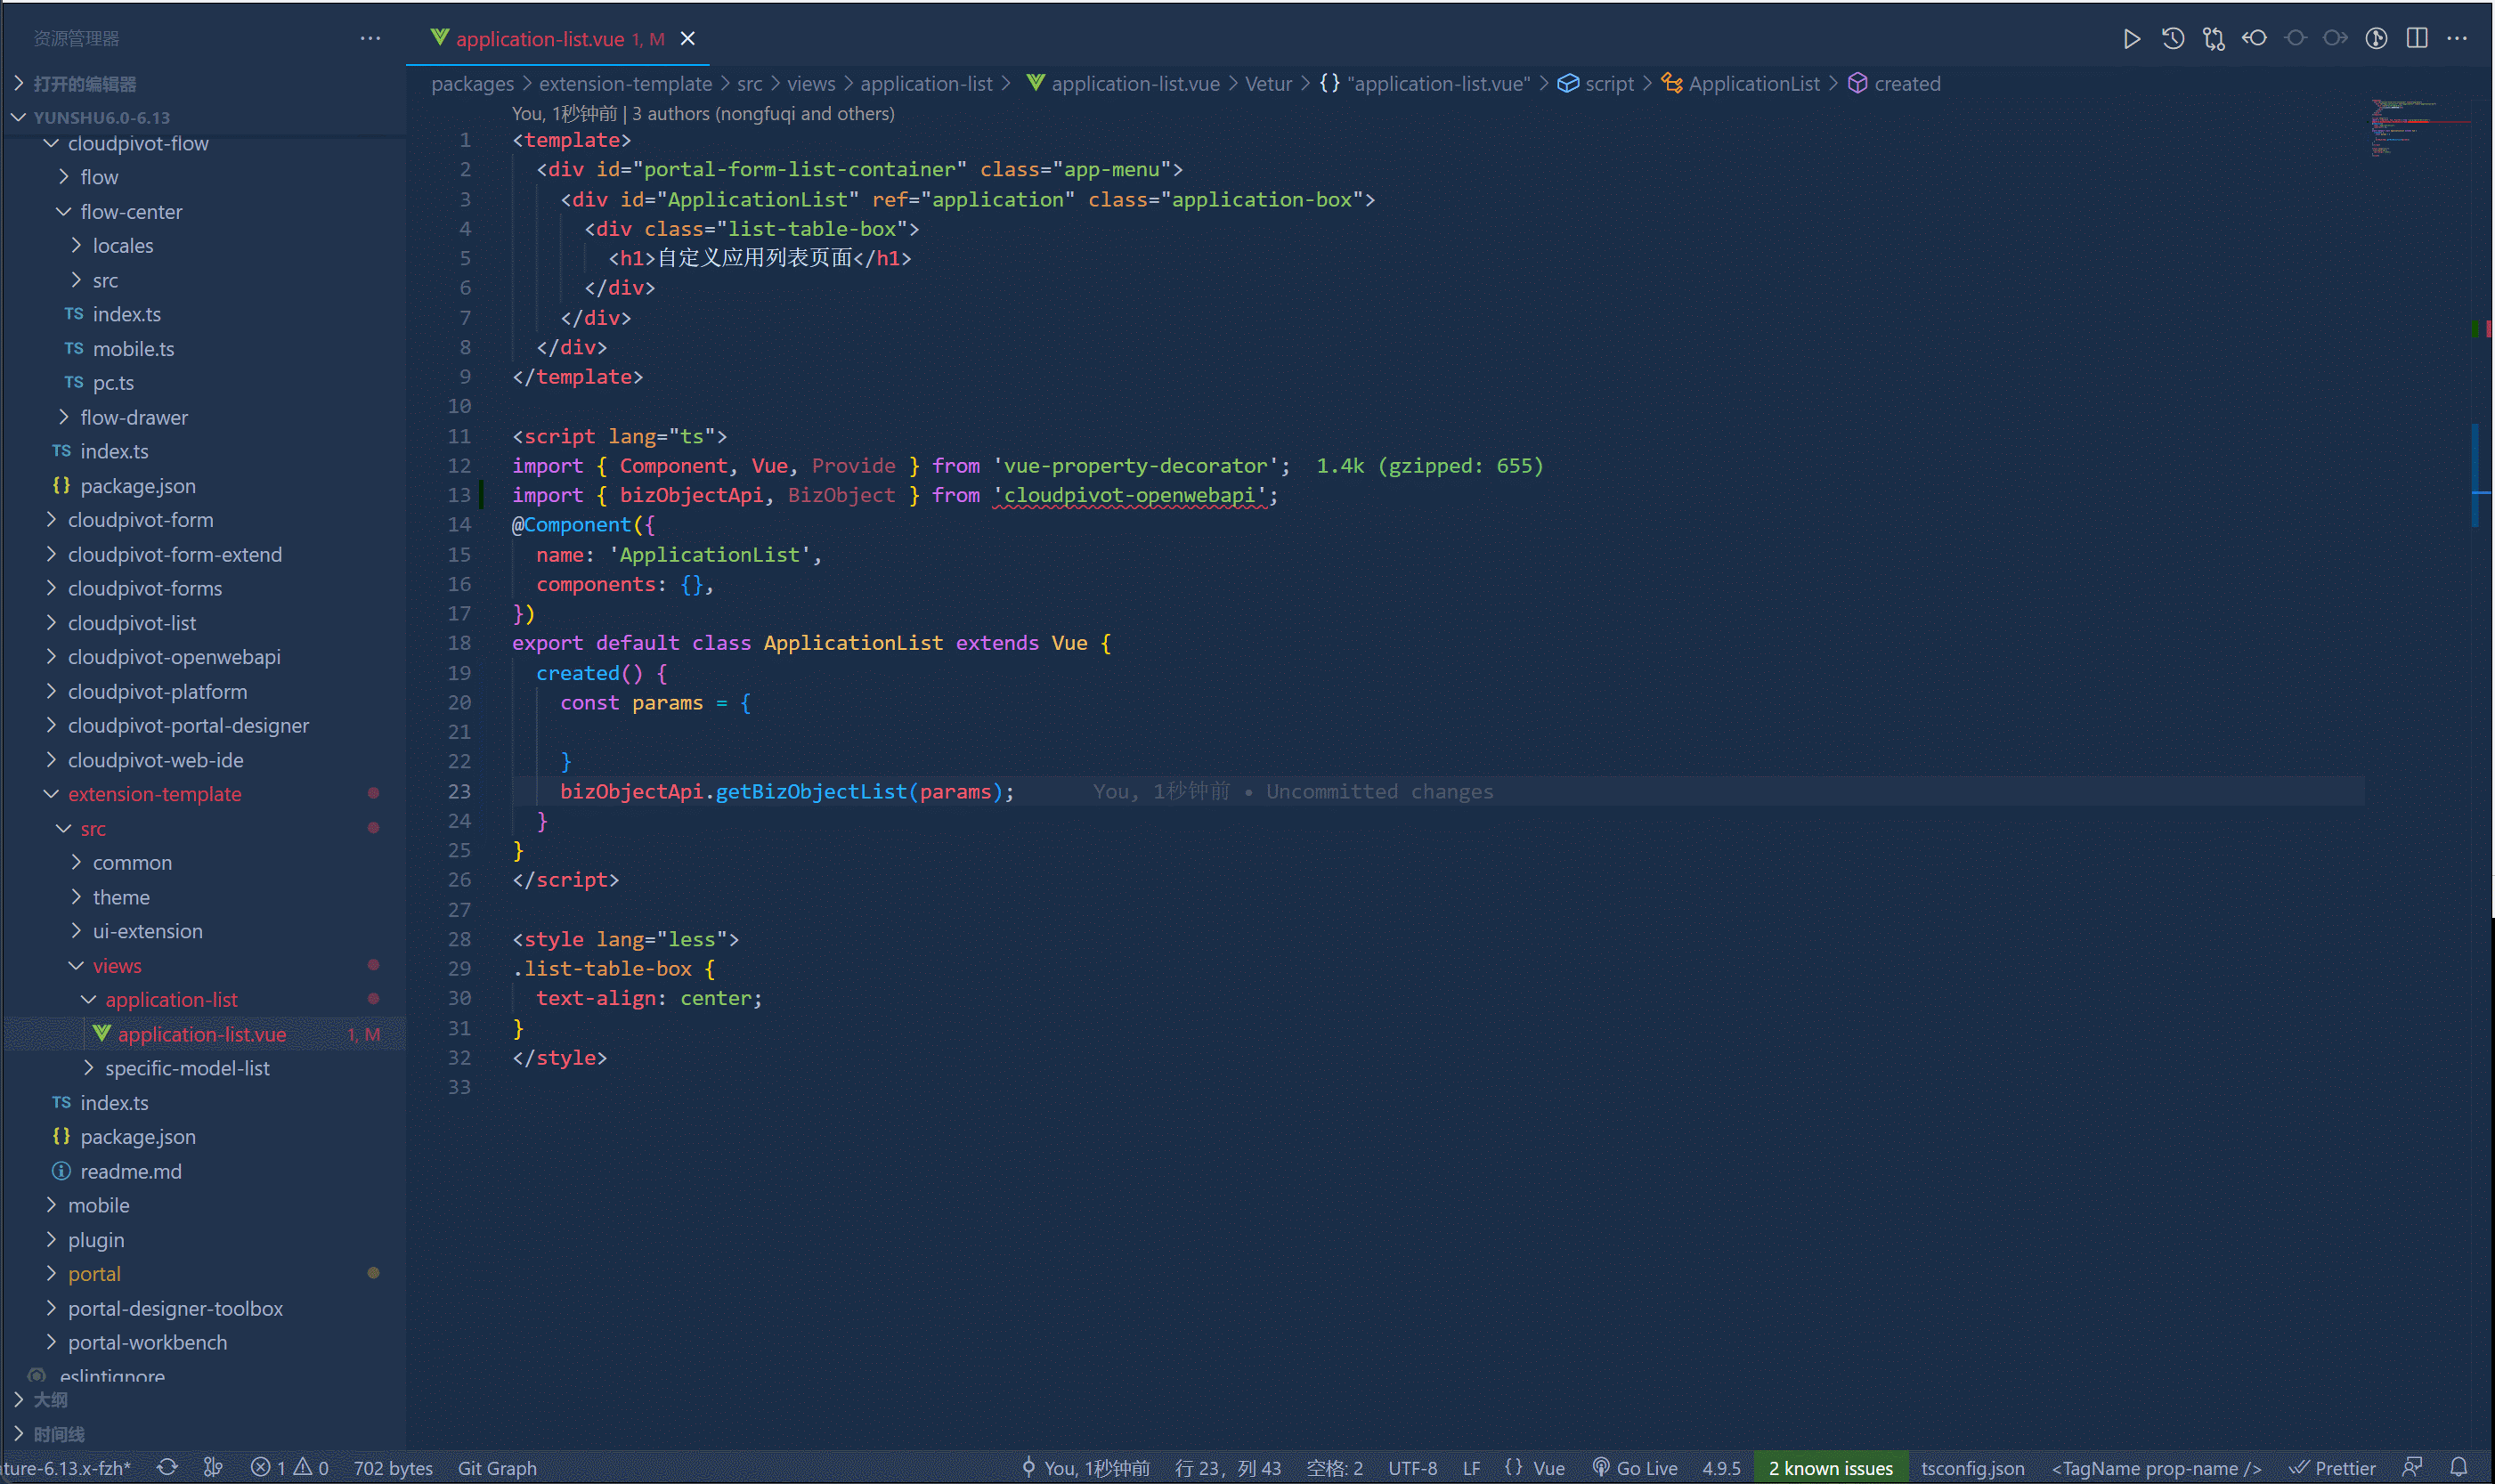Image resolution: width=2495 pixels, height=1484 pixels.
Task: Open notifications bell icon
Action: coord(2459,1467)
